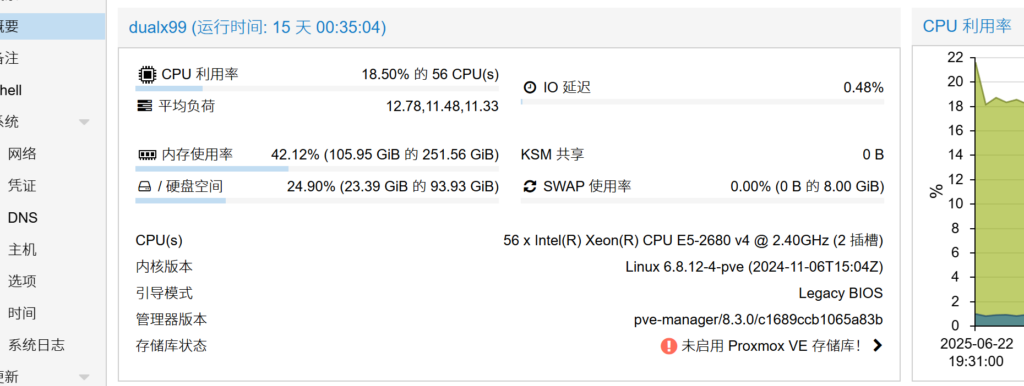Click the hard disk icon beside 硬盘空间

click(144, 187)
